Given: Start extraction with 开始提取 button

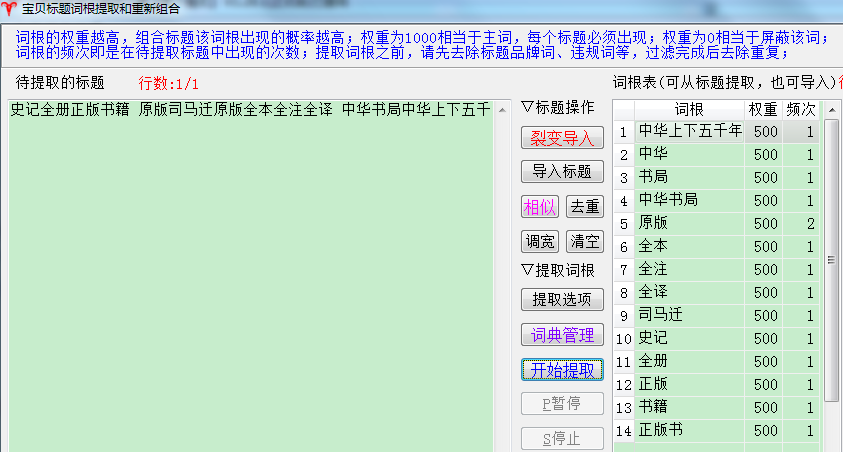Looking at the screenshot, I should 561,369.
